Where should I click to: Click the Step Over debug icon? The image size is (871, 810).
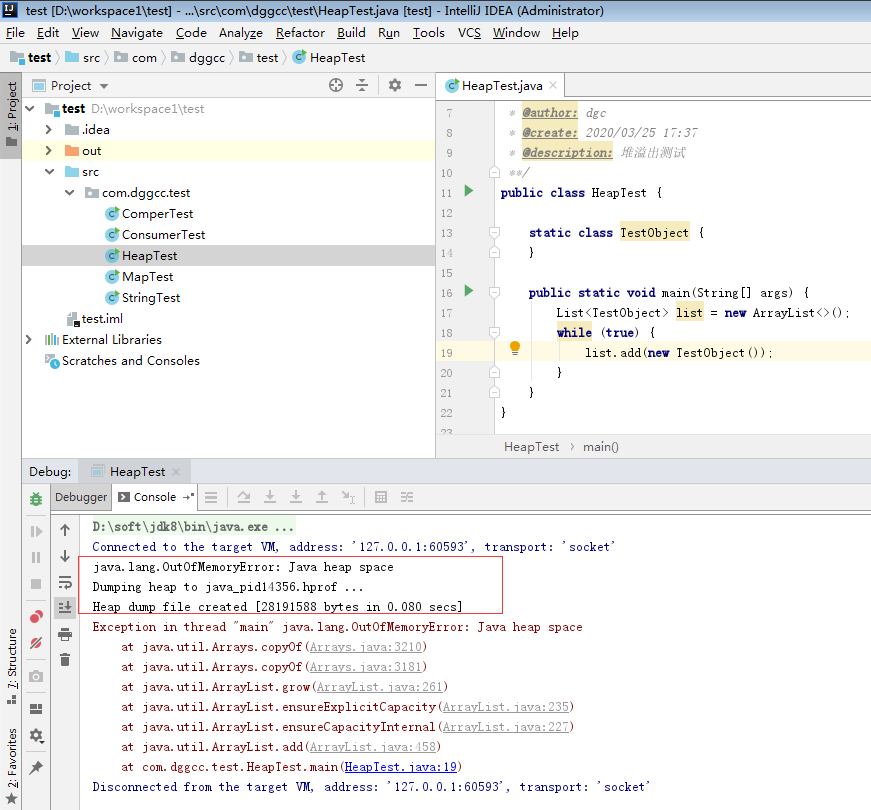click(243, 497)
